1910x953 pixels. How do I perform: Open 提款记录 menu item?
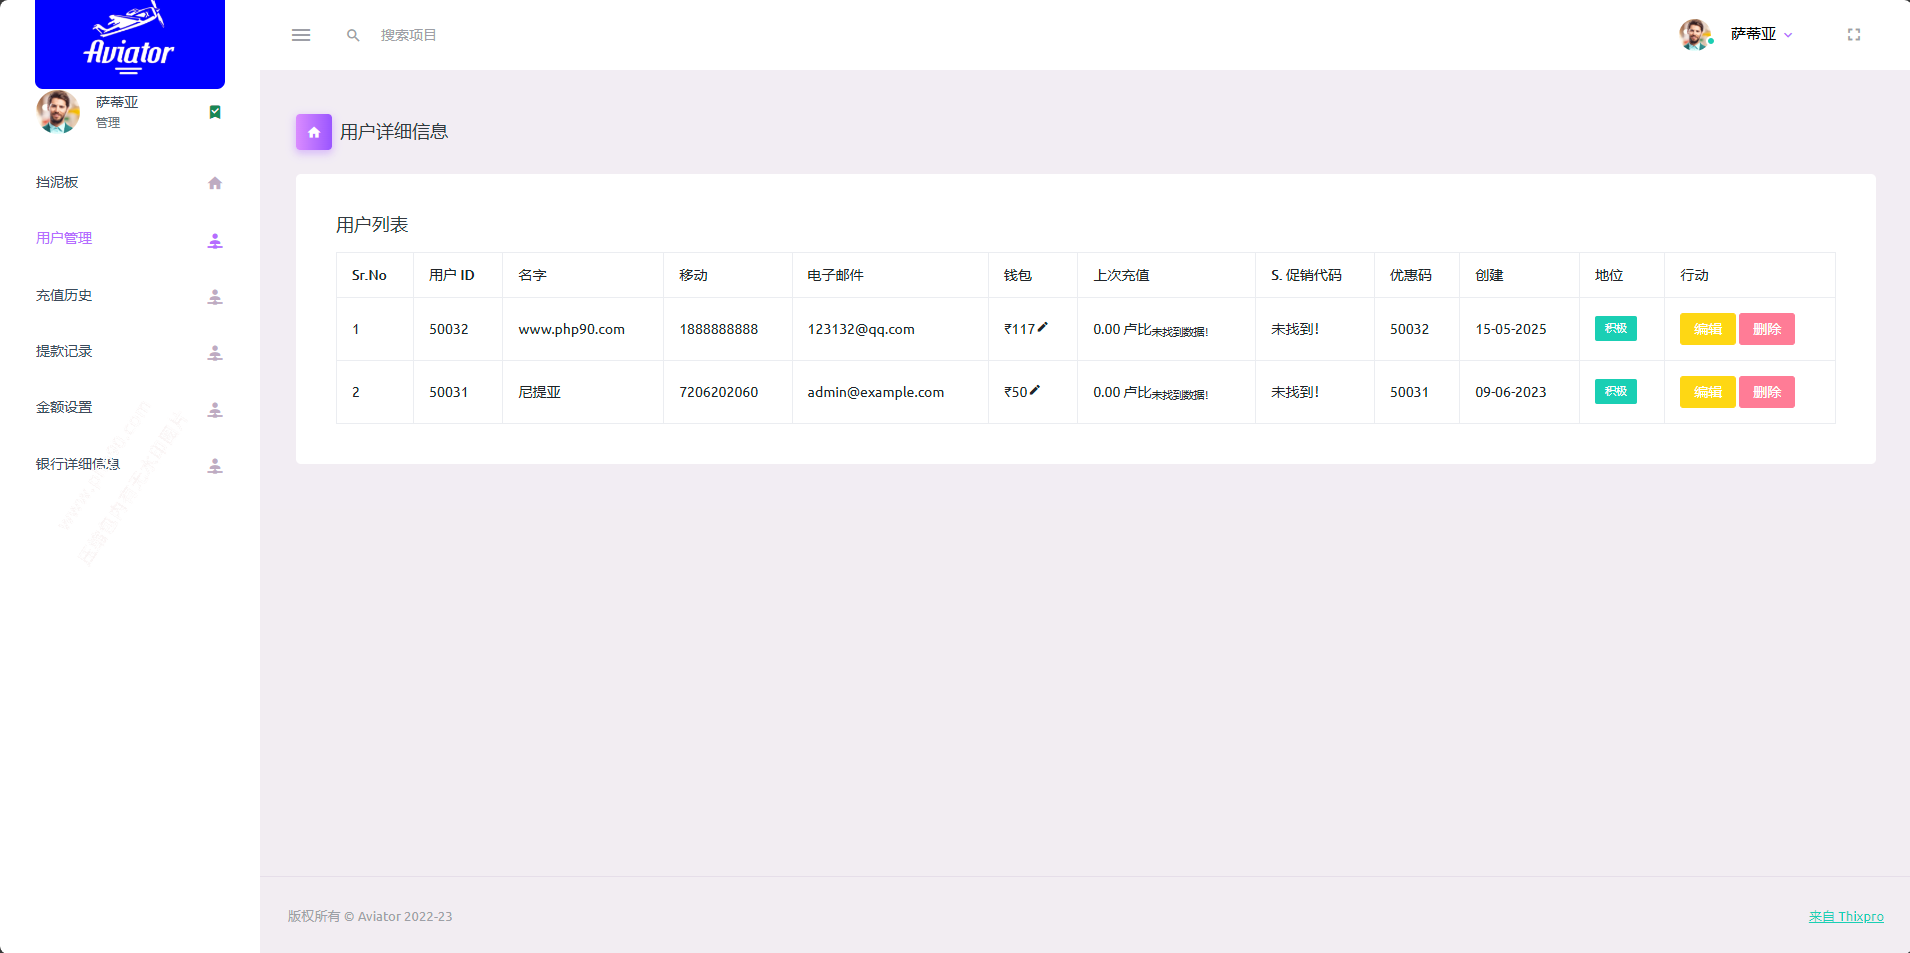pos(64,351)
